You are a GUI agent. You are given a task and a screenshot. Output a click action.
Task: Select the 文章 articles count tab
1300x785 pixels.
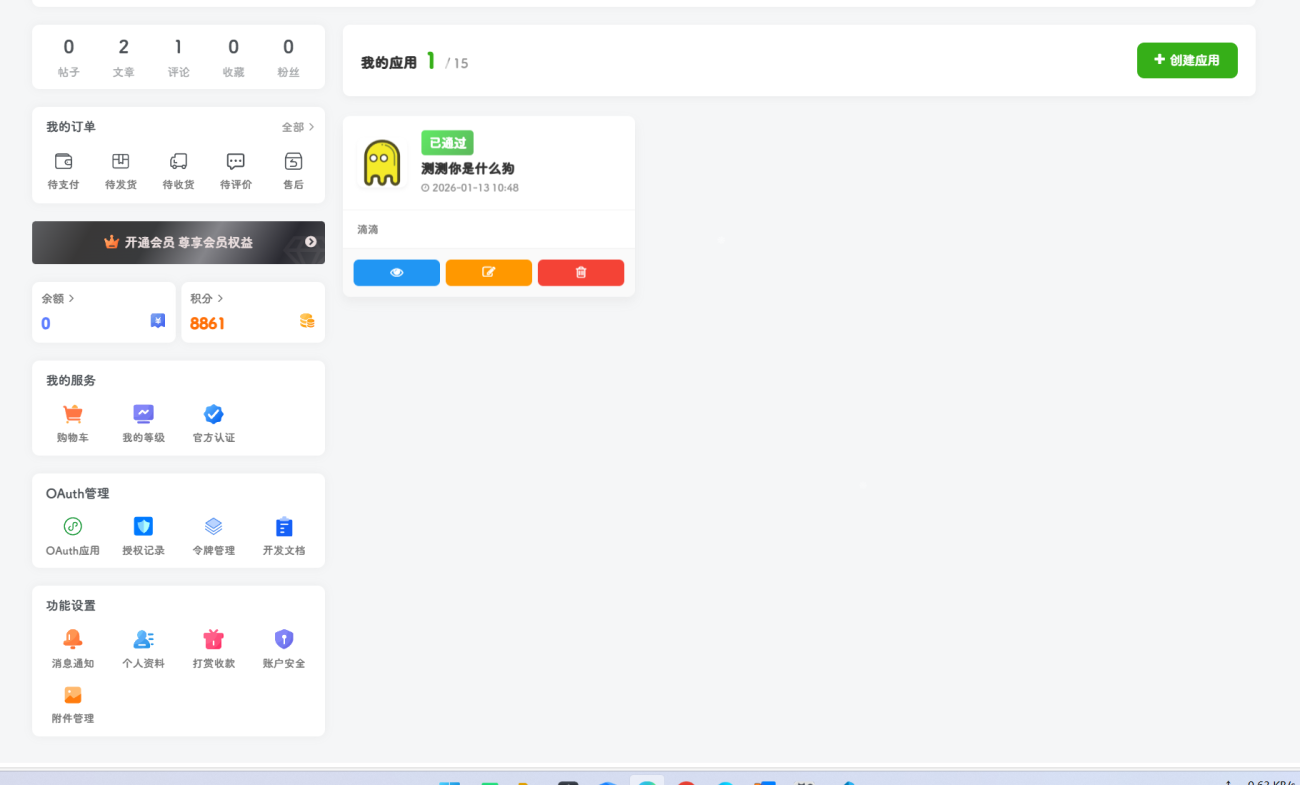124,58
